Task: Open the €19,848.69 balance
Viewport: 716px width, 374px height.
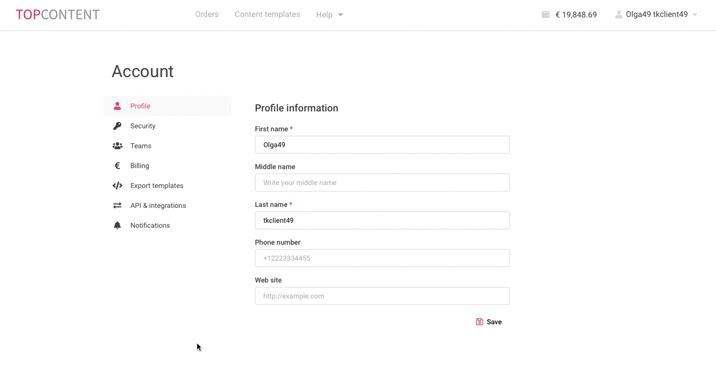Action: click(576, 15)
